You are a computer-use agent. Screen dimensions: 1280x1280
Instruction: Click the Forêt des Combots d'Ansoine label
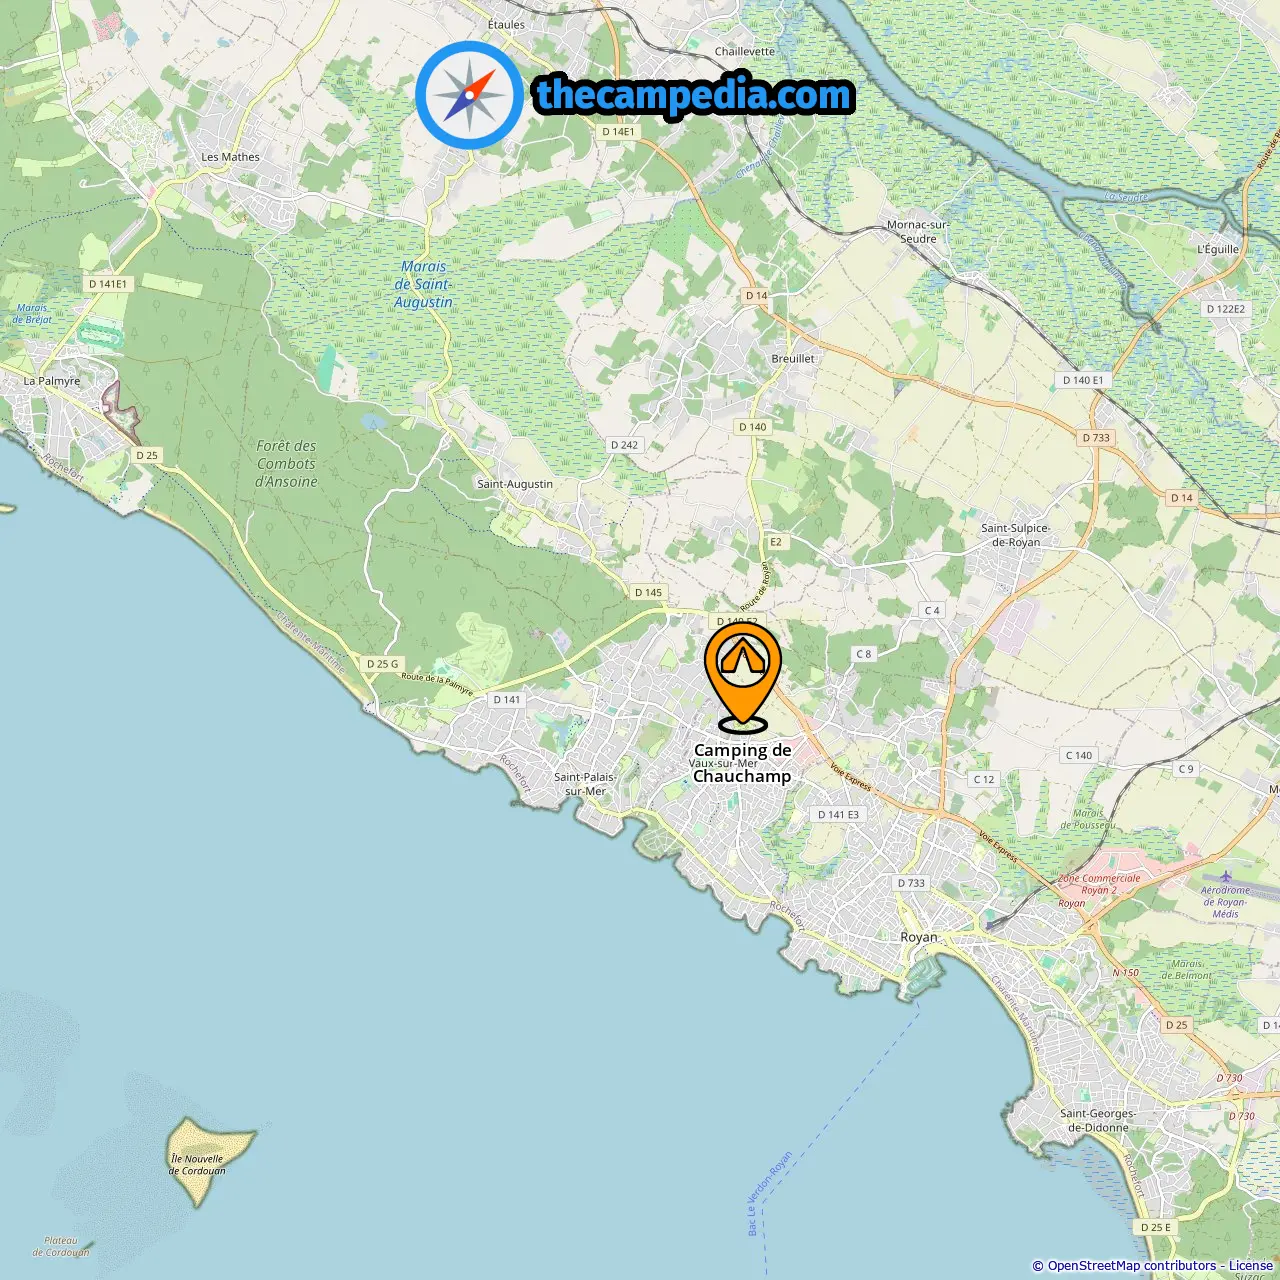287,464
